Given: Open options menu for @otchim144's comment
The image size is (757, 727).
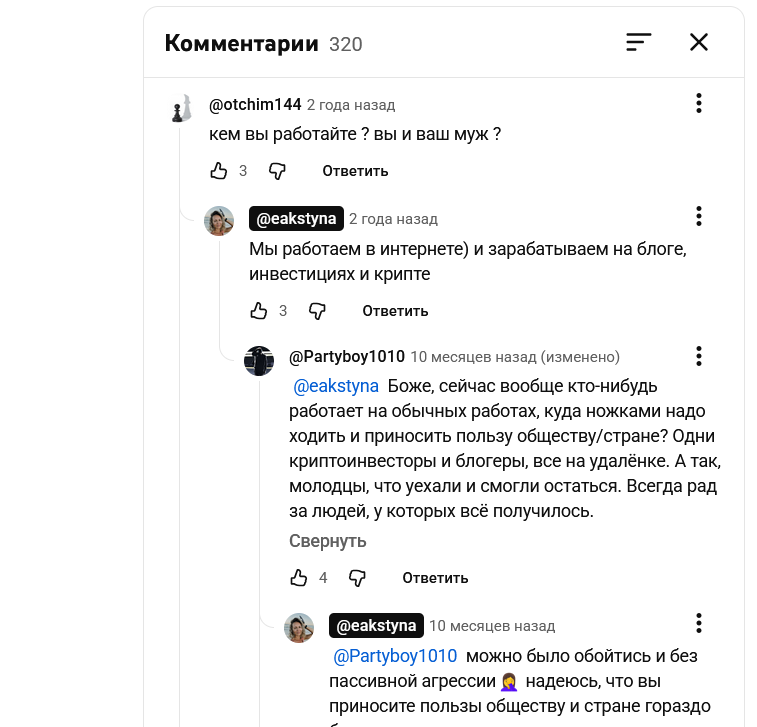Looking at the screenshot, I should [x=699, y=103].
